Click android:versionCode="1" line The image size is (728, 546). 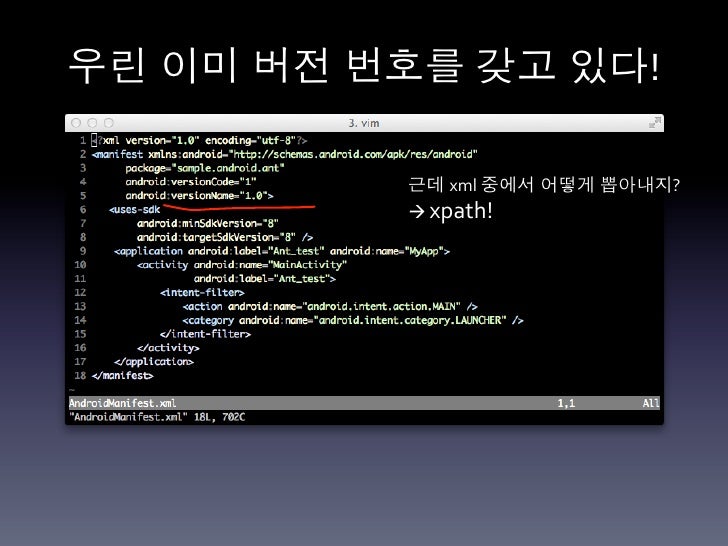click(191, 182)
